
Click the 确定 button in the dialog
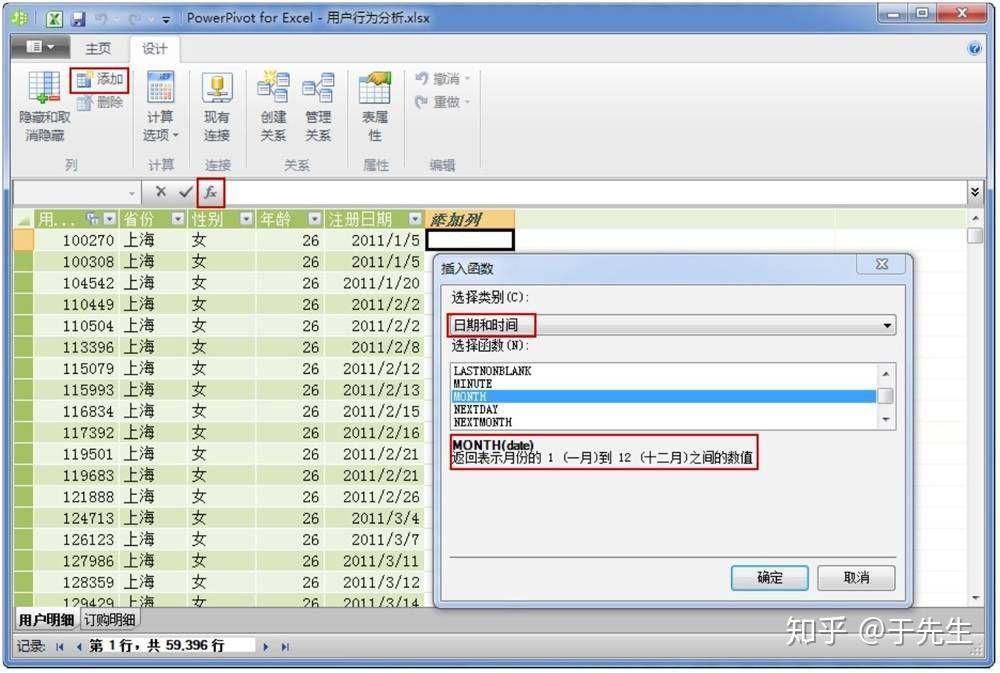[x=769, y=579]
